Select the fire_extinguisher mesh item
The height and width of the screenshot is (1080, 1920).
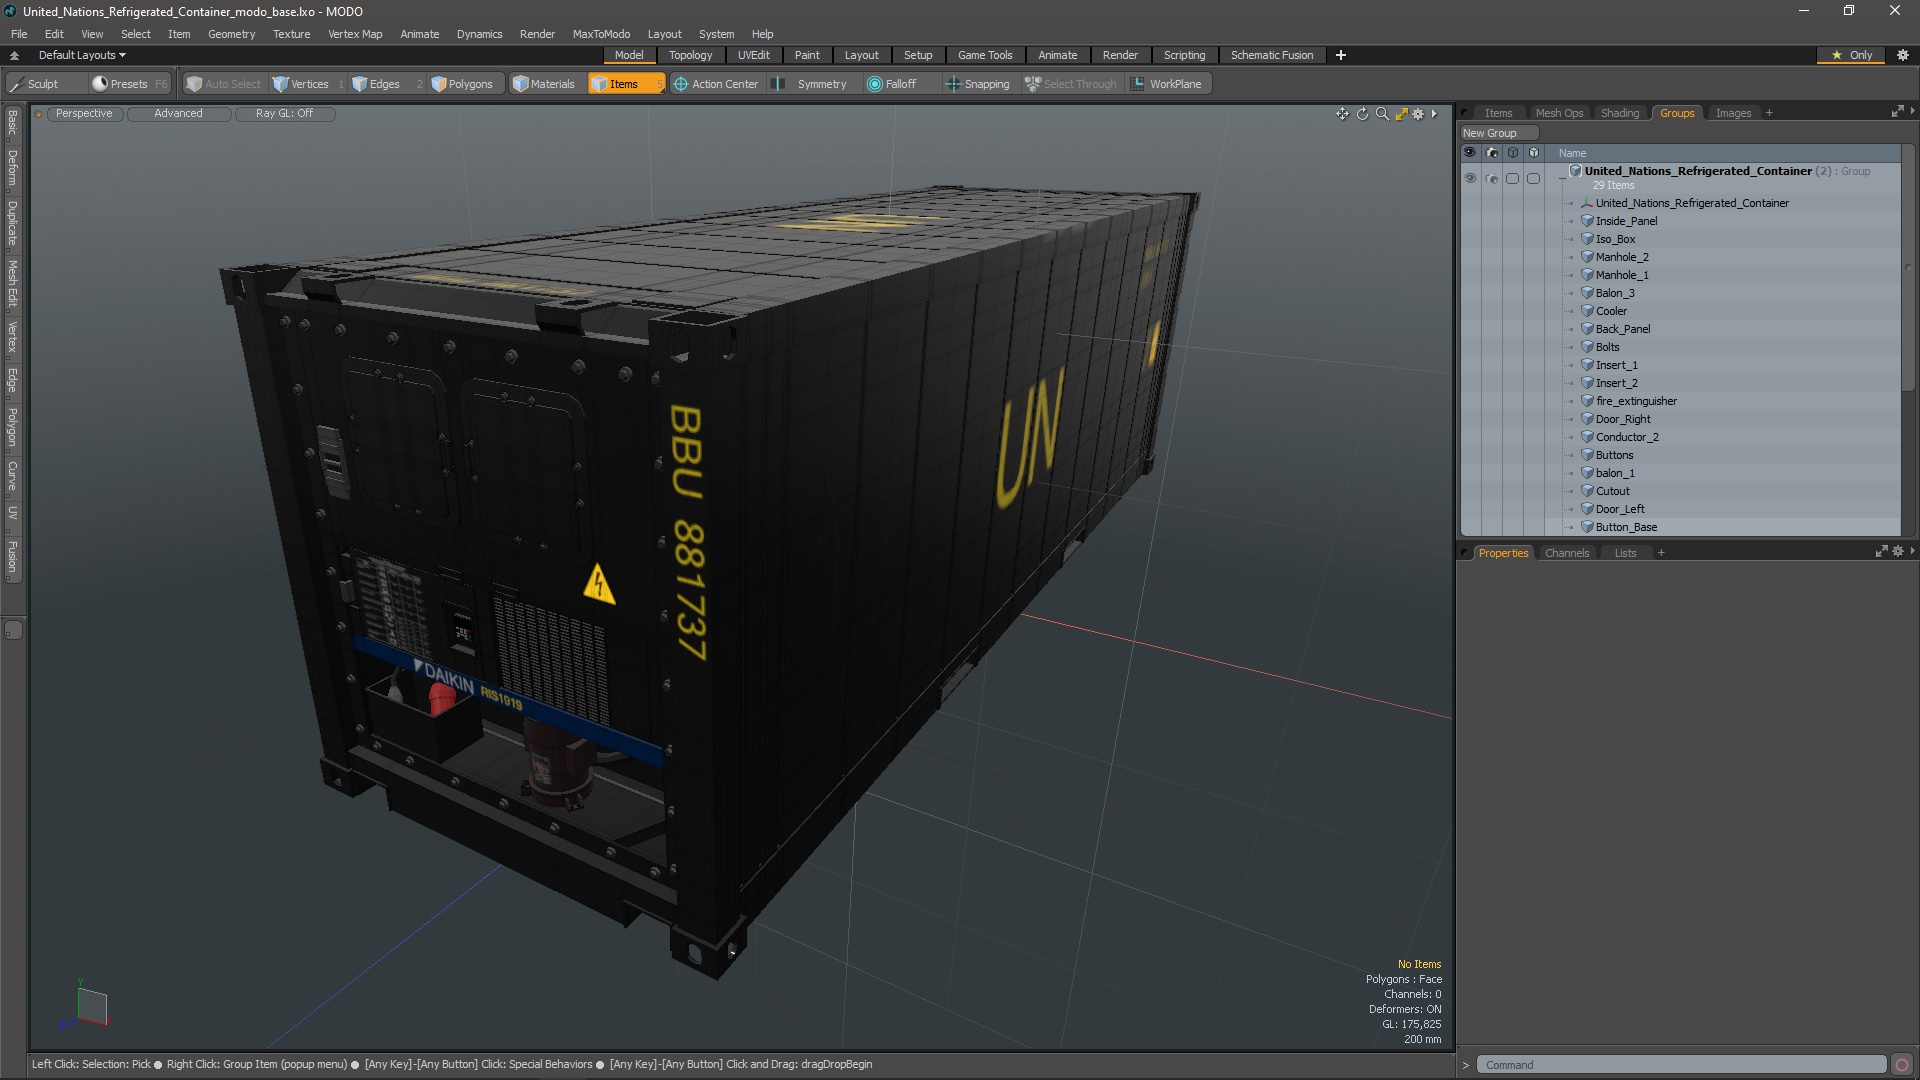click(1636, 401)
